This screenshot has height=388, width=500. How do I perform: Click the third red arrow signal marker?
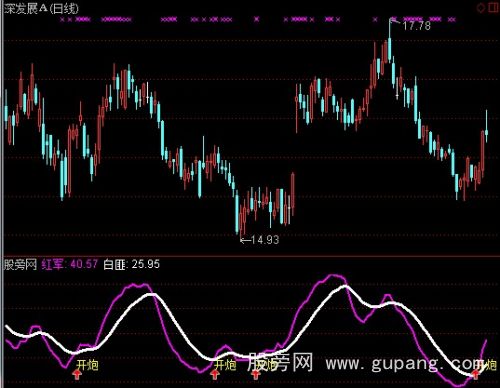point(256,375)
